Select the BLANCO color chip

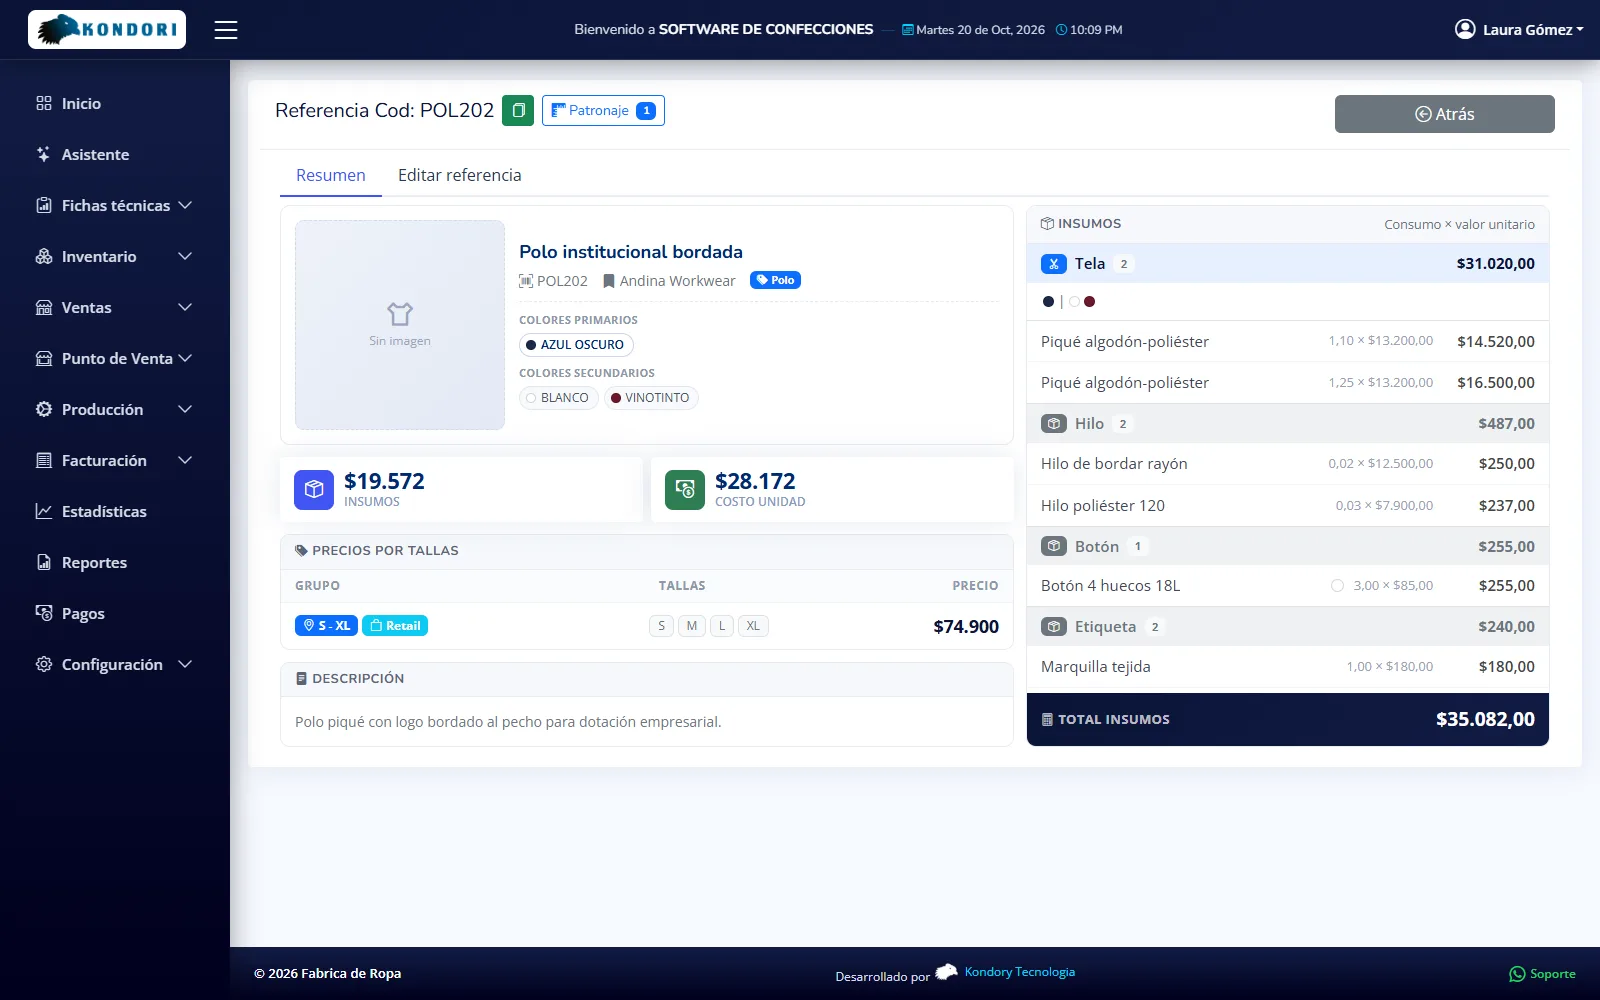tap(558, 398)
